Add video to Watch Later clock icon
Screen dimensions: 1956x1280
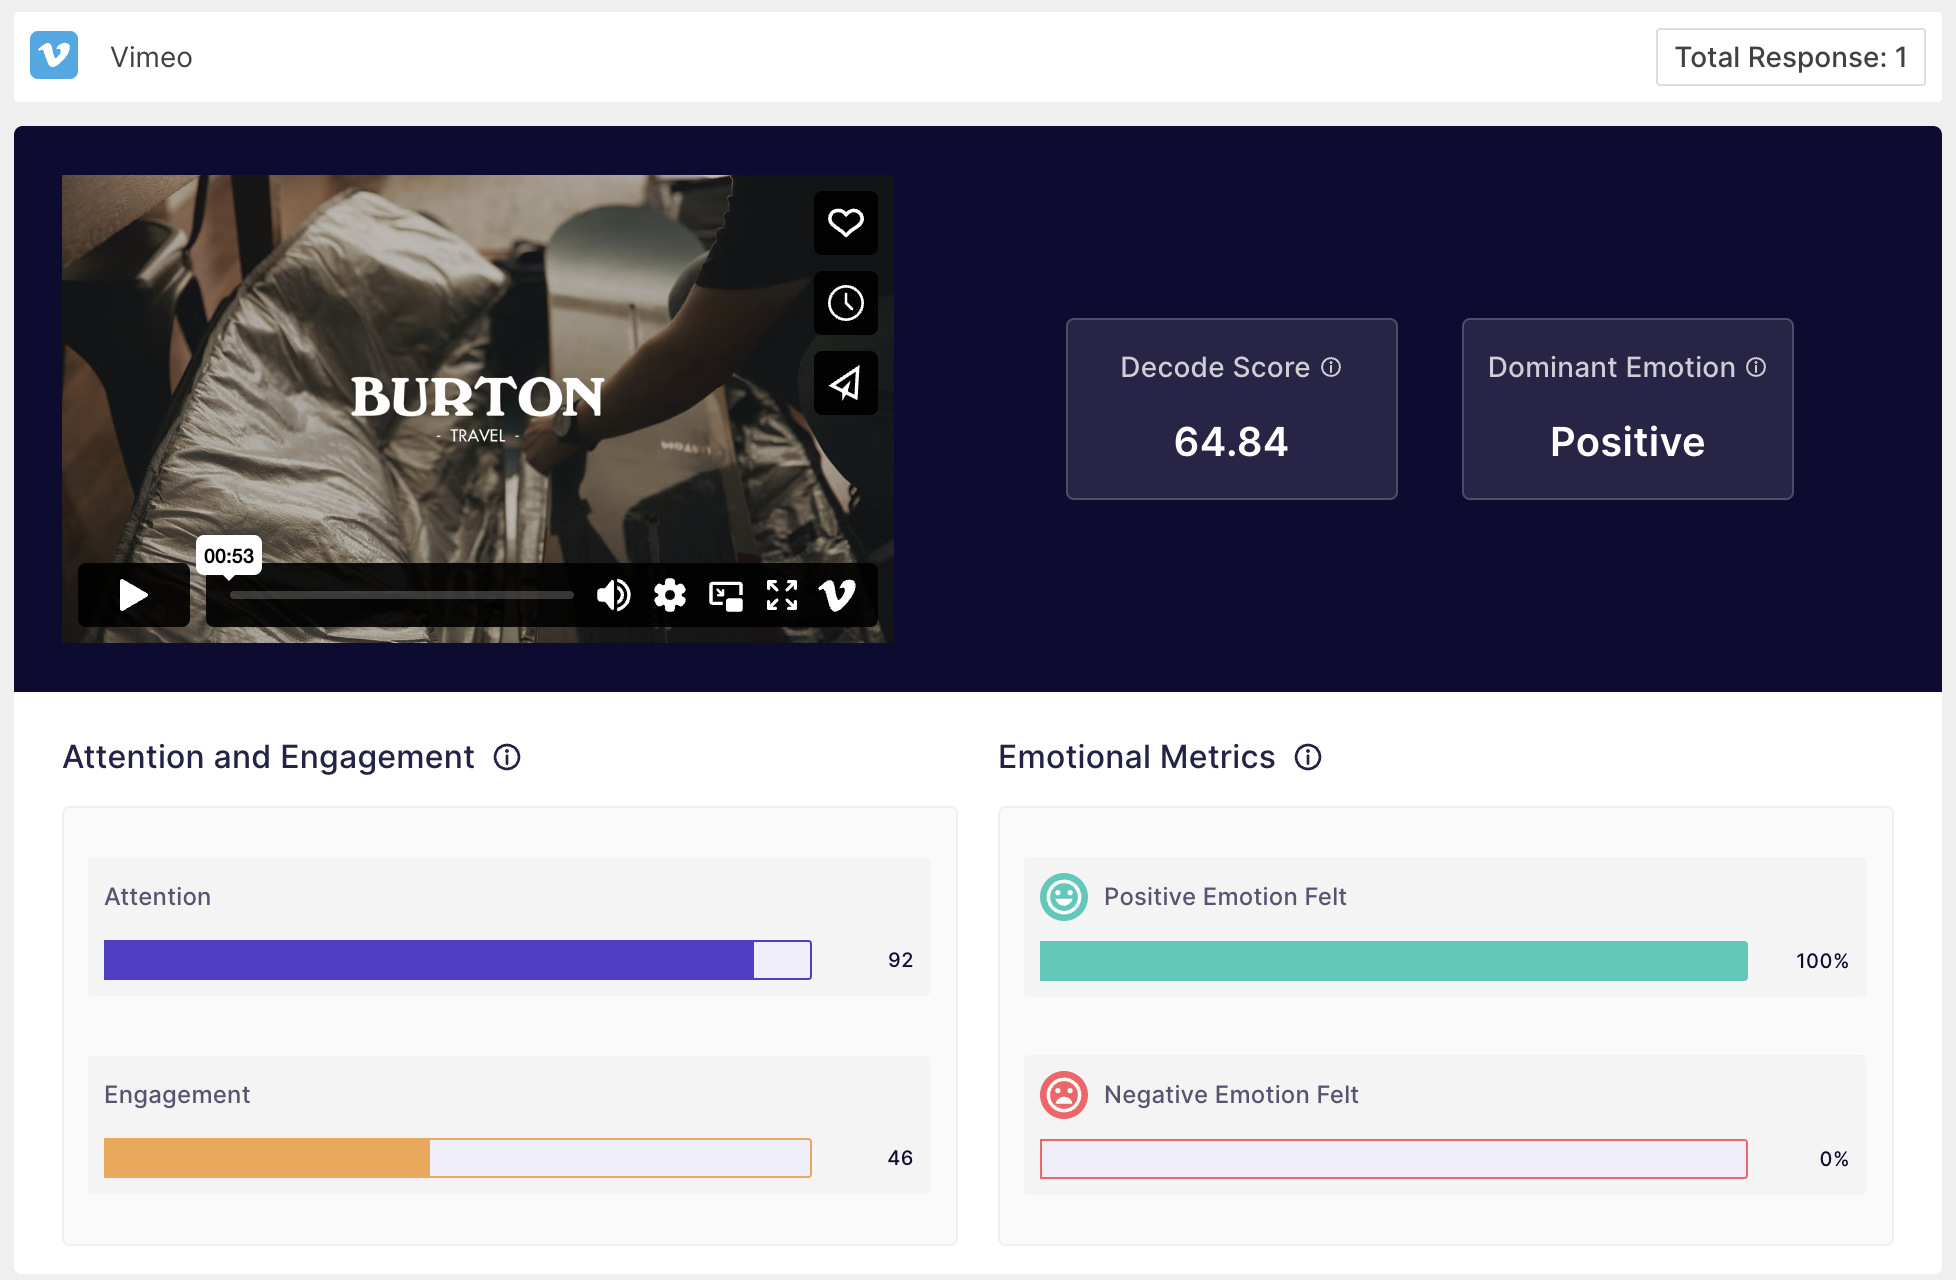[846, 303]
